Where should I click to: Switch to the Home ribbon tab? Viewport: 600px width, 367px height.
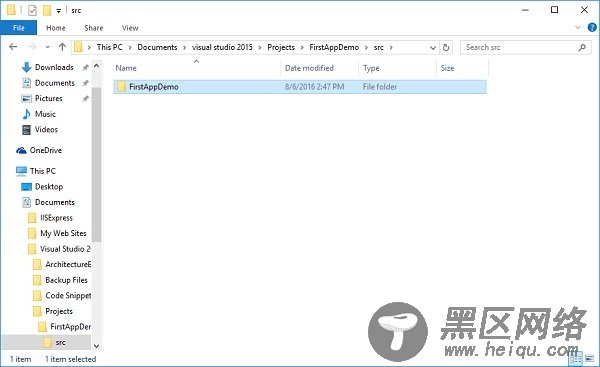55,28
